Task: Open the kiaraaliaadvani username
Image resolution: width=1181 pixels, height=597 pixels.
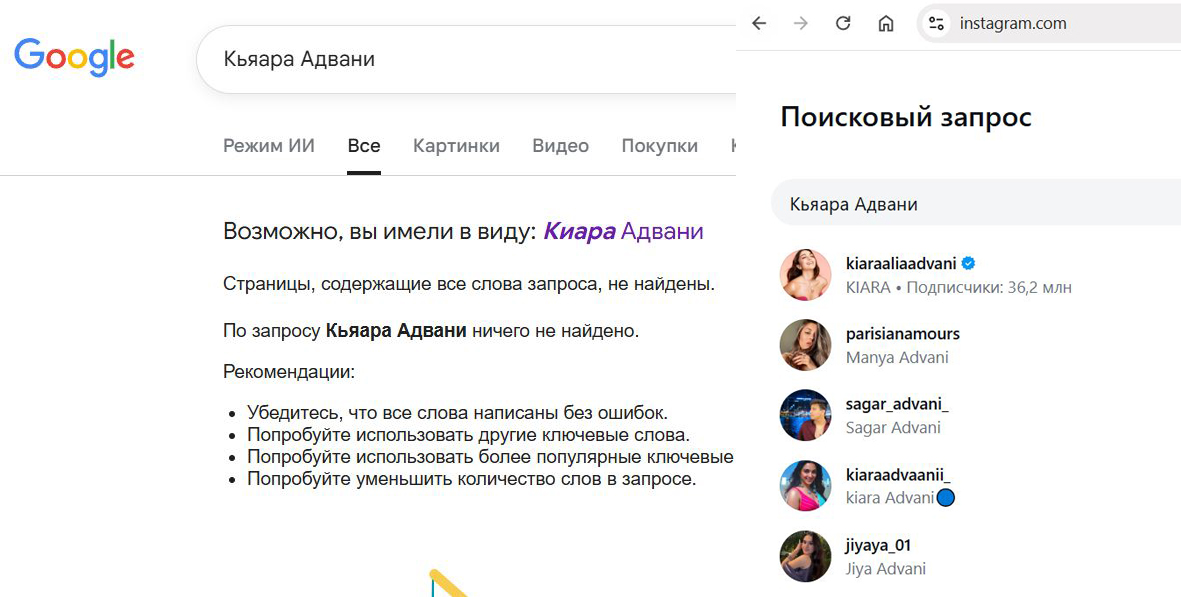Action: 901,263
